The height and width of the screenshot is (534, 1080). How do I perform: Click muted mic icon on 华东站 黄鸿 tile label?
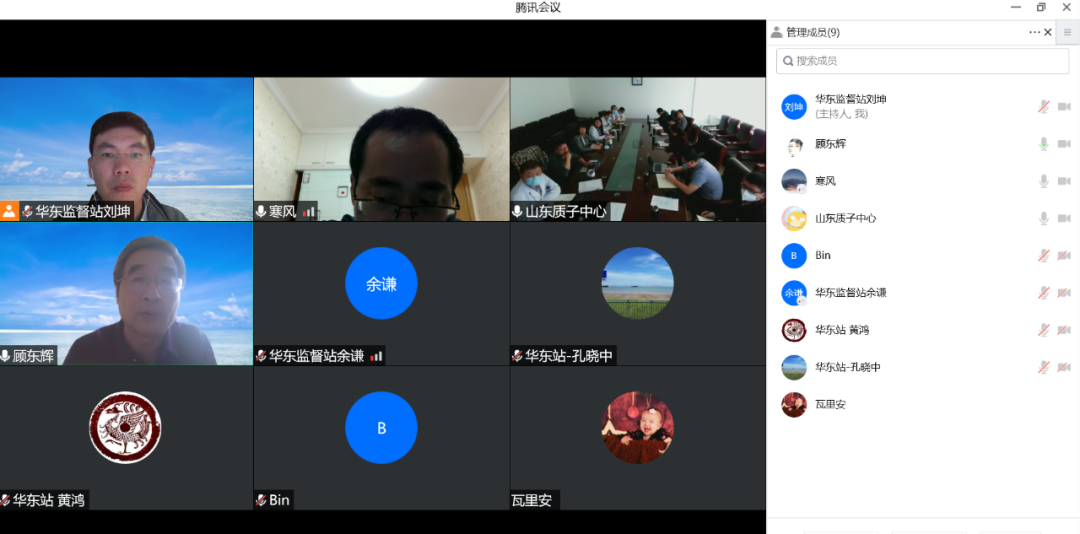(x=6, y=500)
